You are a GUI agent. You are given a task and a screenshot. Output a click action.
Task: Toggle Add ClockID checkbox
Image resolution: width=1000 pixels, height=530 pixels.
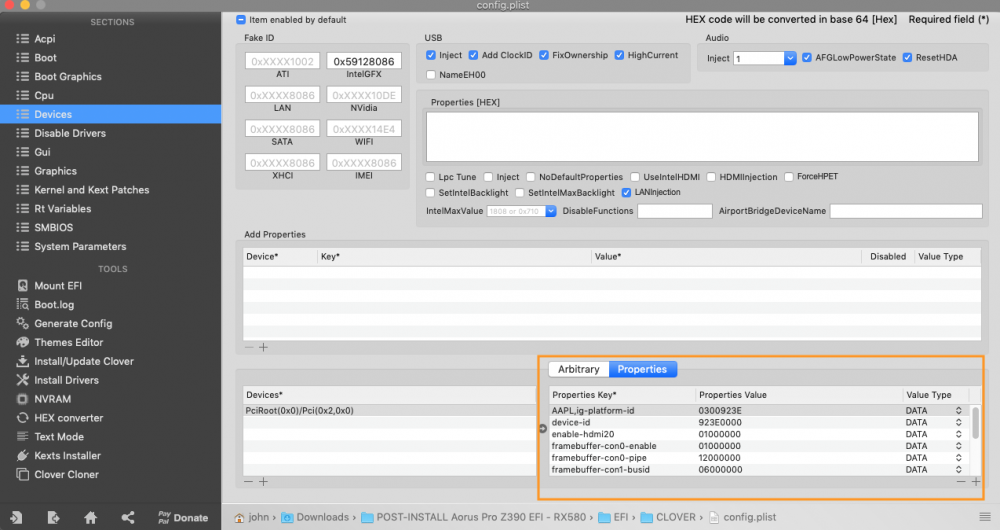(473, 55)
